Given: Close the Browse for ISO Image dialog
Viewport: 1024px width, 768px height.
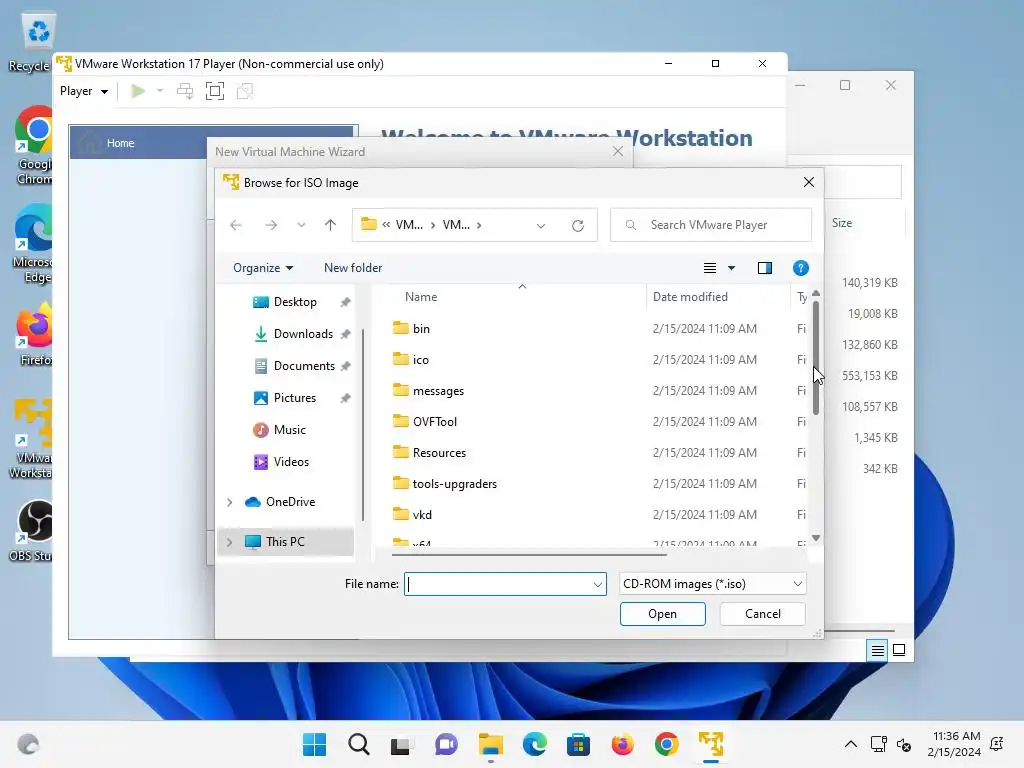Looking at the screenshot, I should pos(808,182).
